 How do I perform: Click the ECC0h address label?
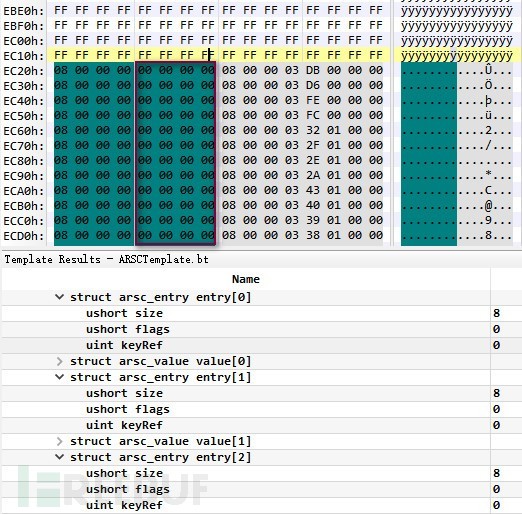[24, 221]
